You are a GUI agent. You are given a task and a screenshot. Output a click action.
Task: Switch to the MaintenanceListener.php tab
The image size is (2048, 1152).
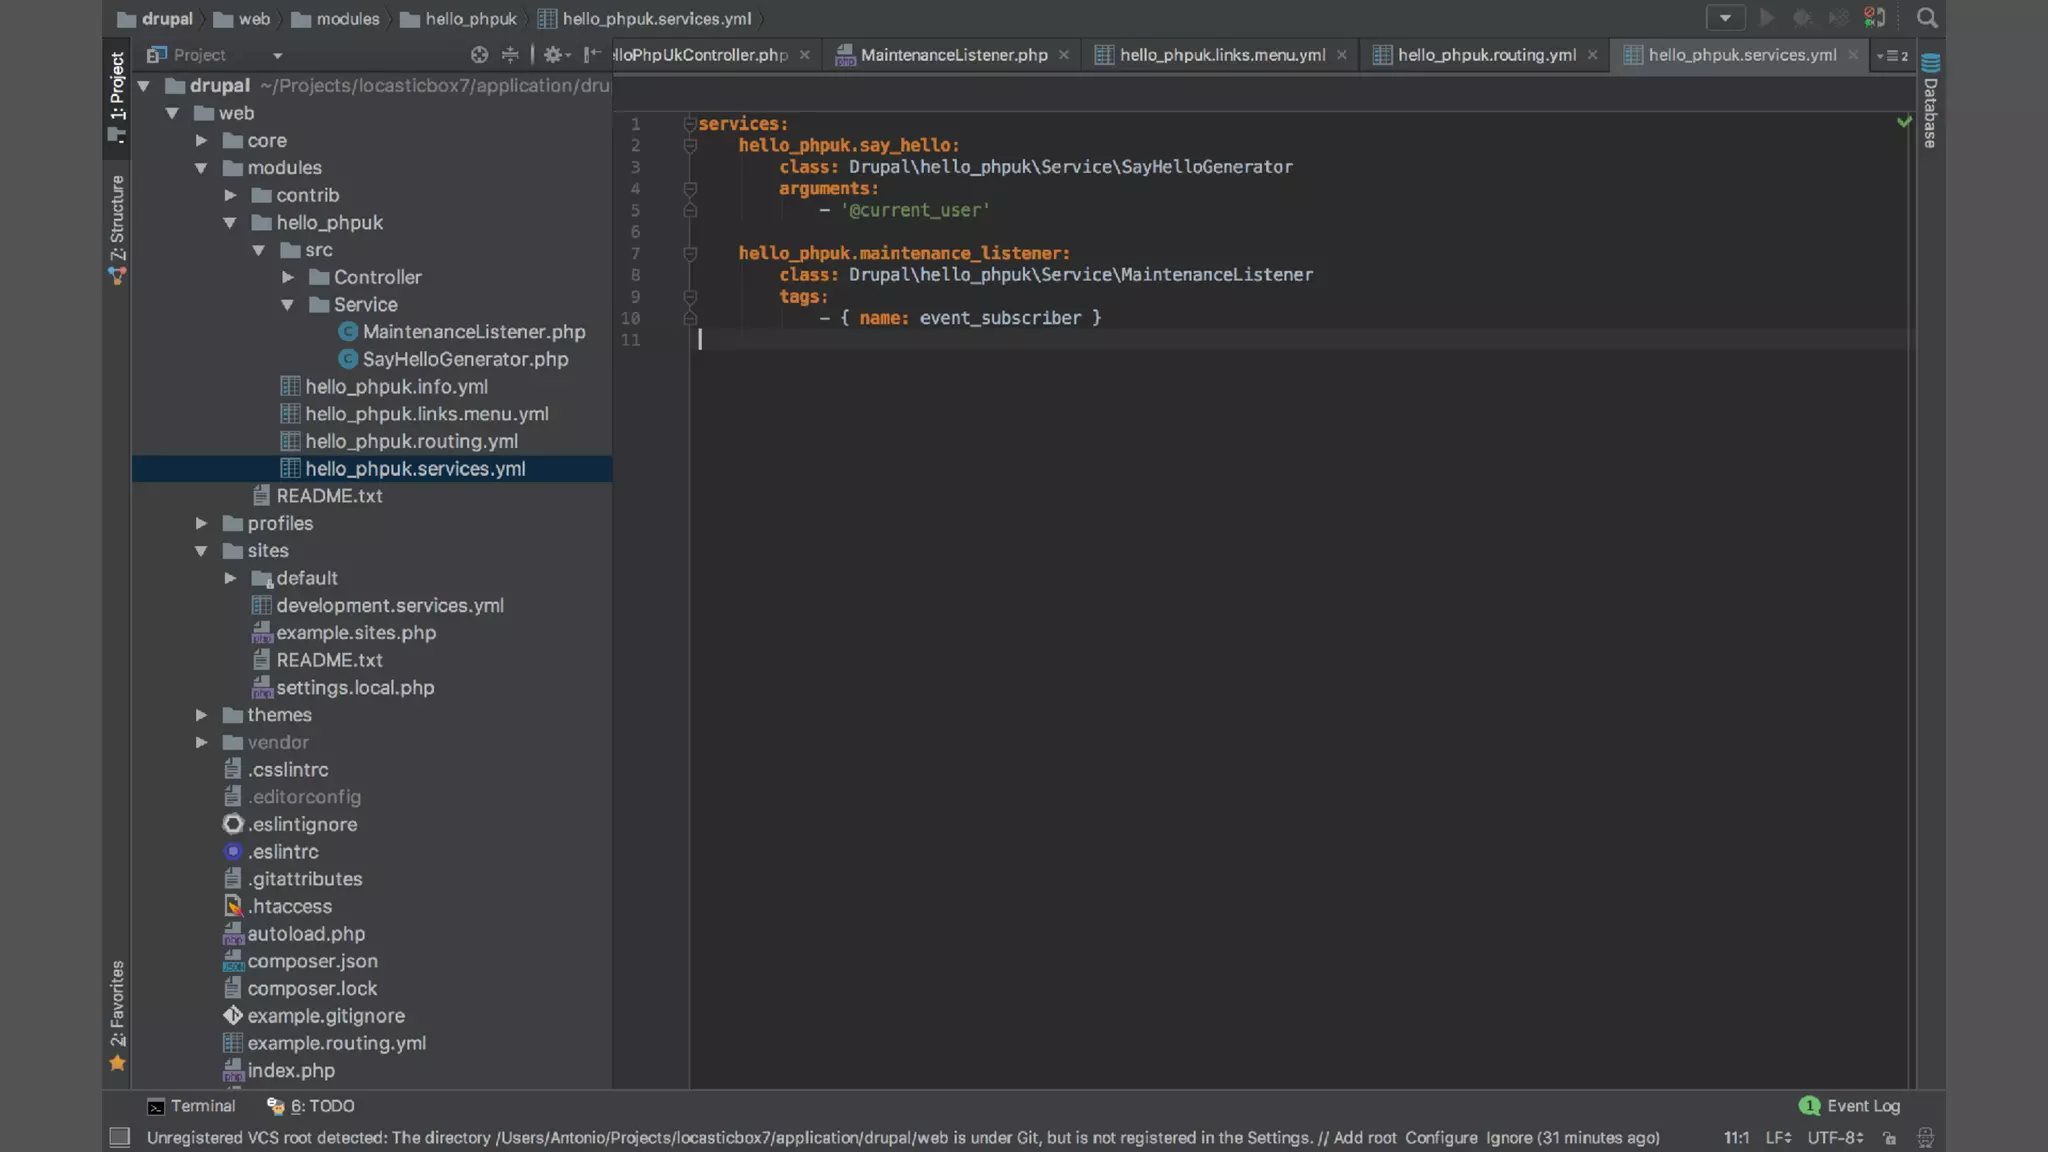click(x=953, y=55)
